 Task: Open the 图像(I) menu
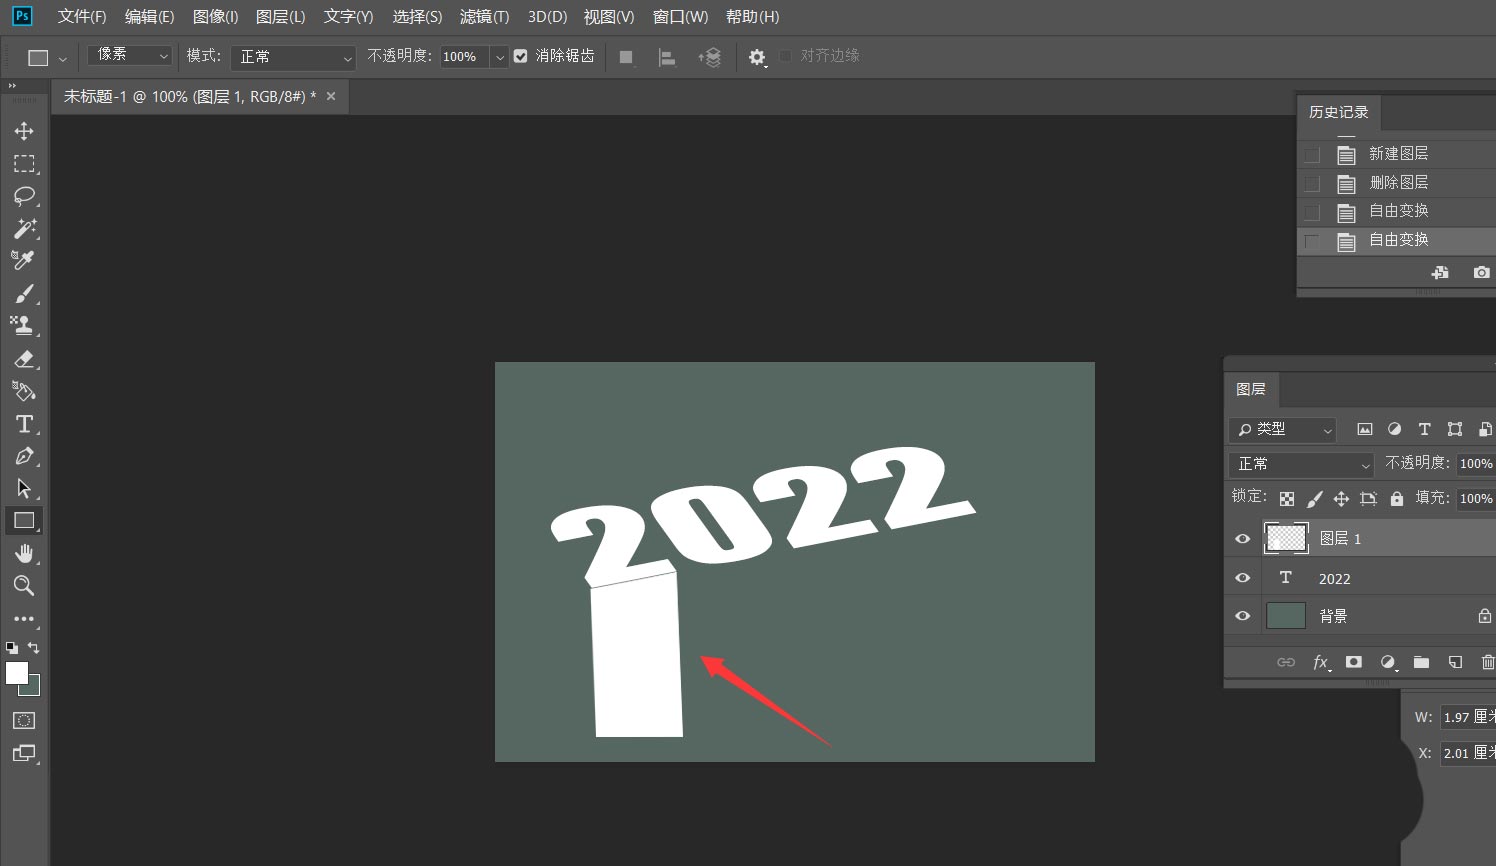coord(215,17)
